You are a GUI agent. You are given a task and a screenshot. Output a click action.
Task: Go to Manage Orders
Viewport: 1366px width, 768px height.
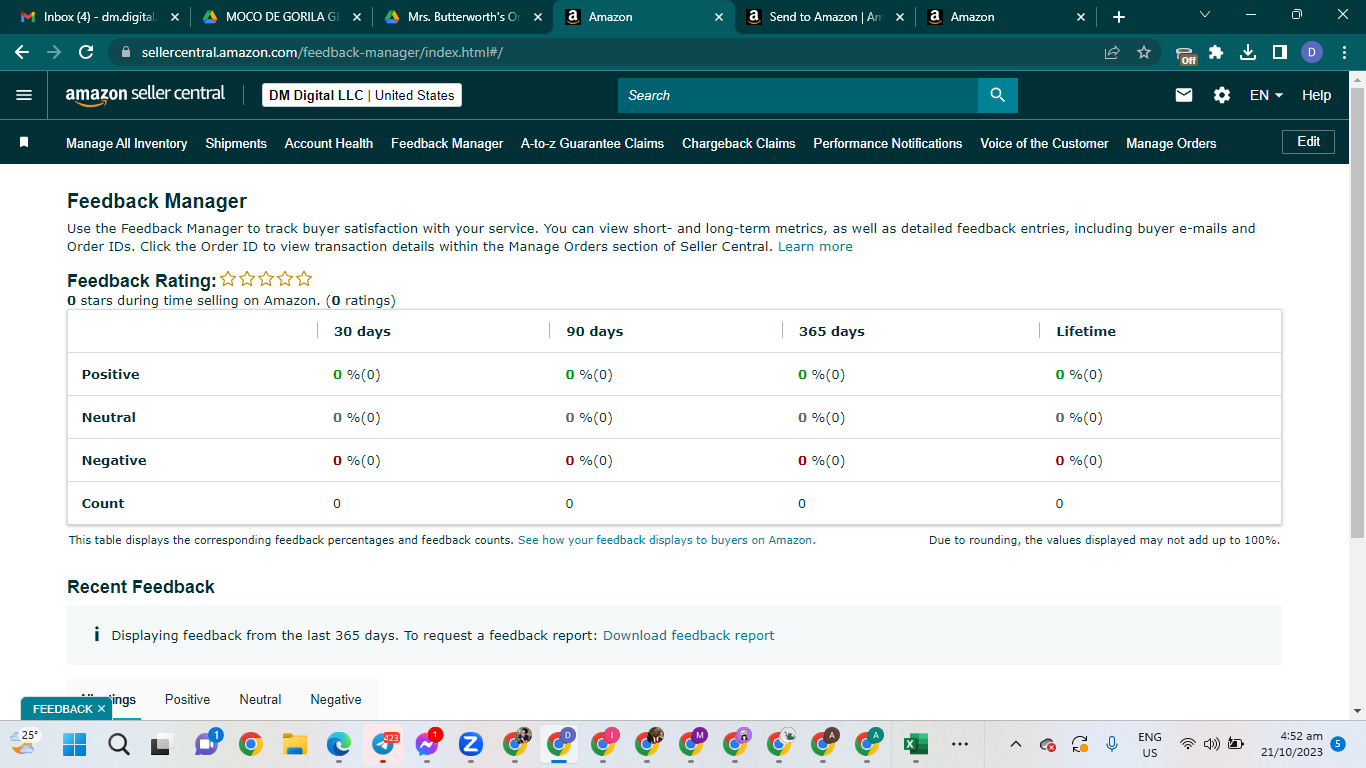1171,143
